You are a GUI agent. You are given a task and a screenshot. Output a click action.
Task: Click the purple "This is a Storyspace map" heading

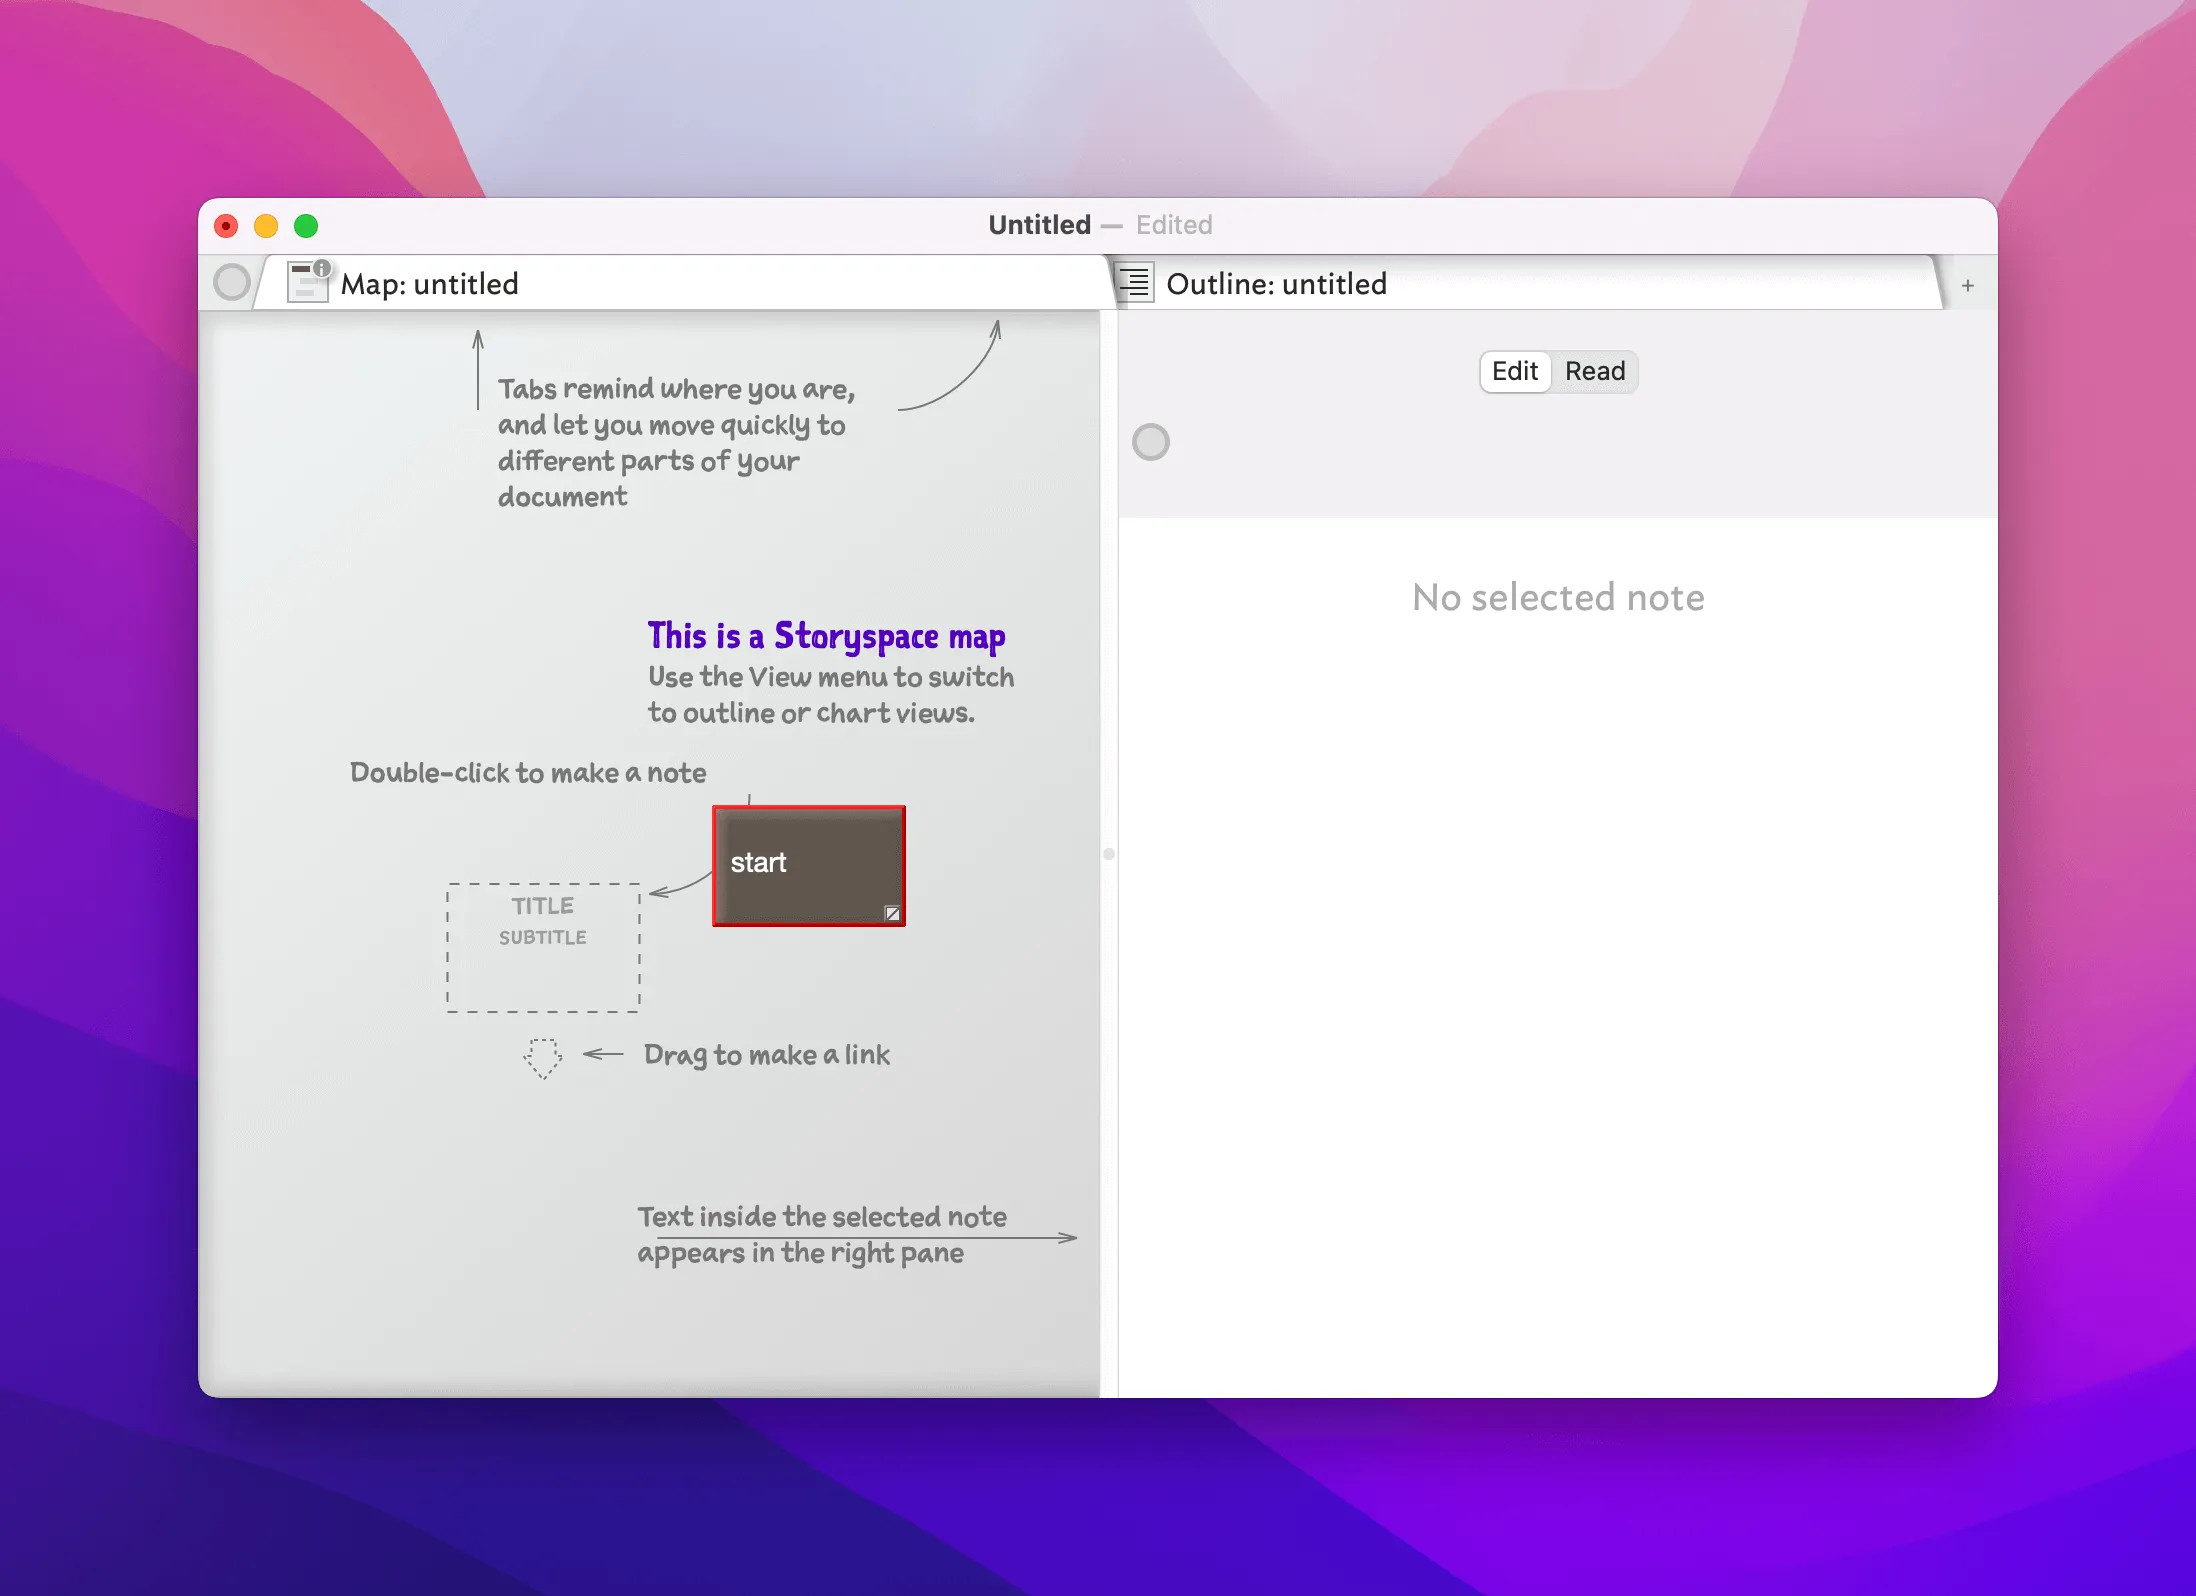[x=826, y=636]
